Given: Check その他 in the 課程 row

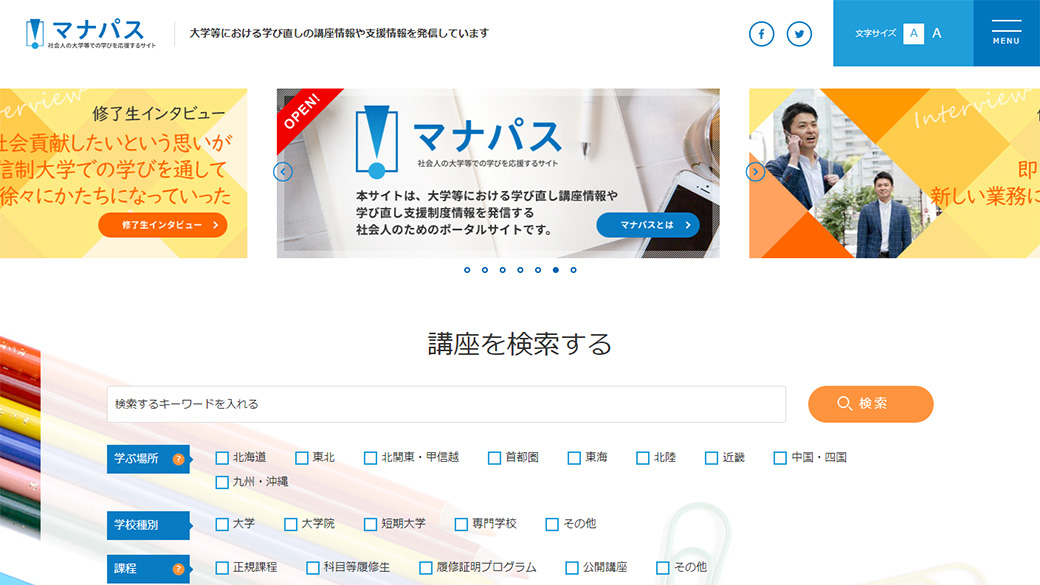Looking at the screenshot, I should (x=663, y=568).
